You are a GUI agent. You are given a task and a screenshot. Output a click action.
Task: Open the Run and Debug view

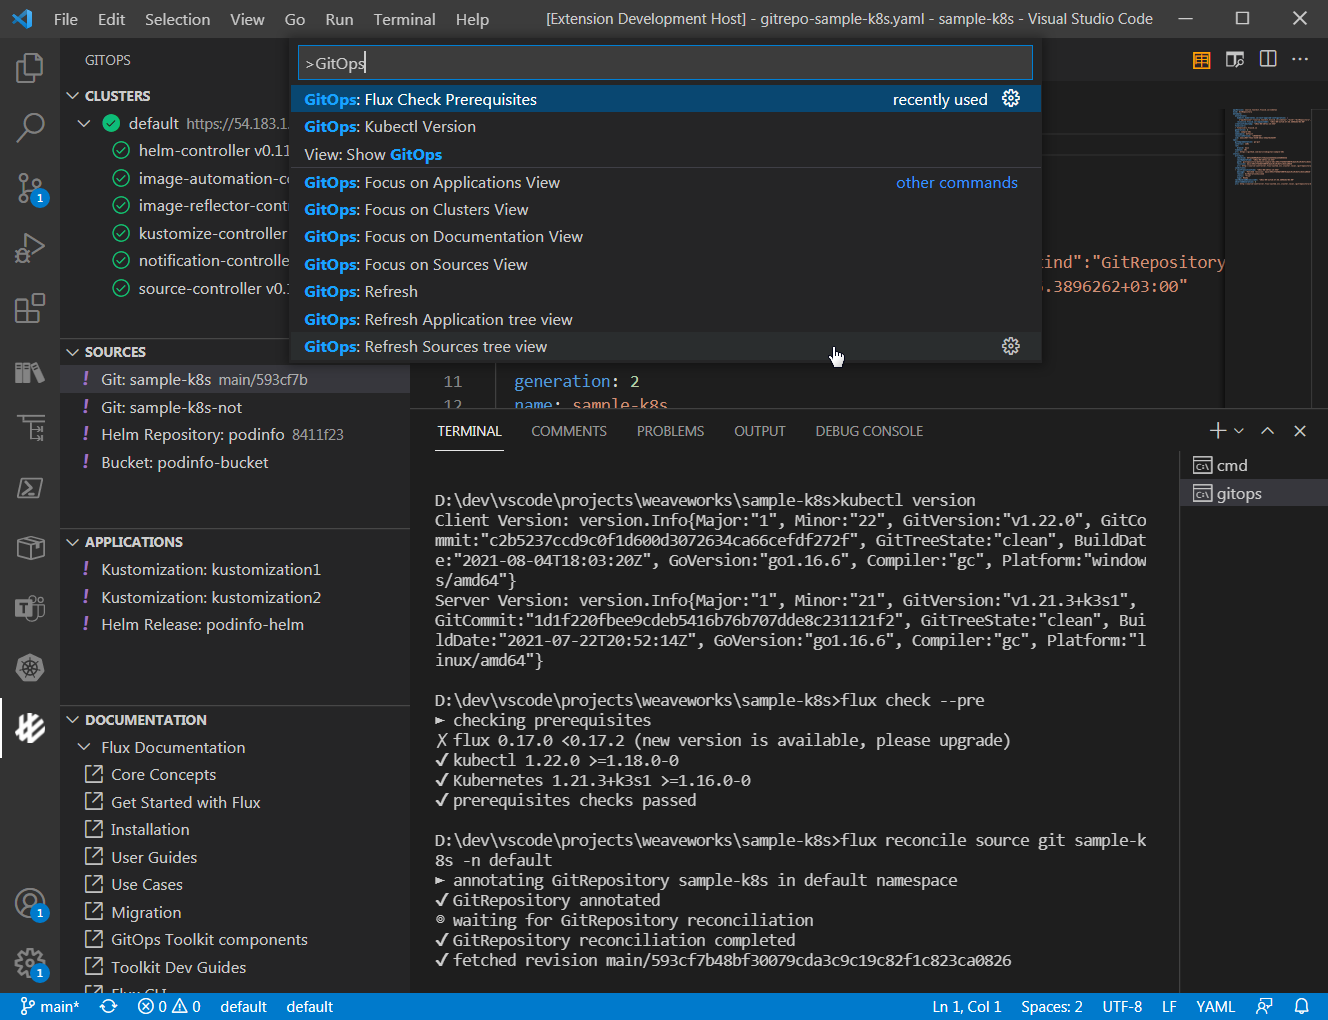pos(30,248)
